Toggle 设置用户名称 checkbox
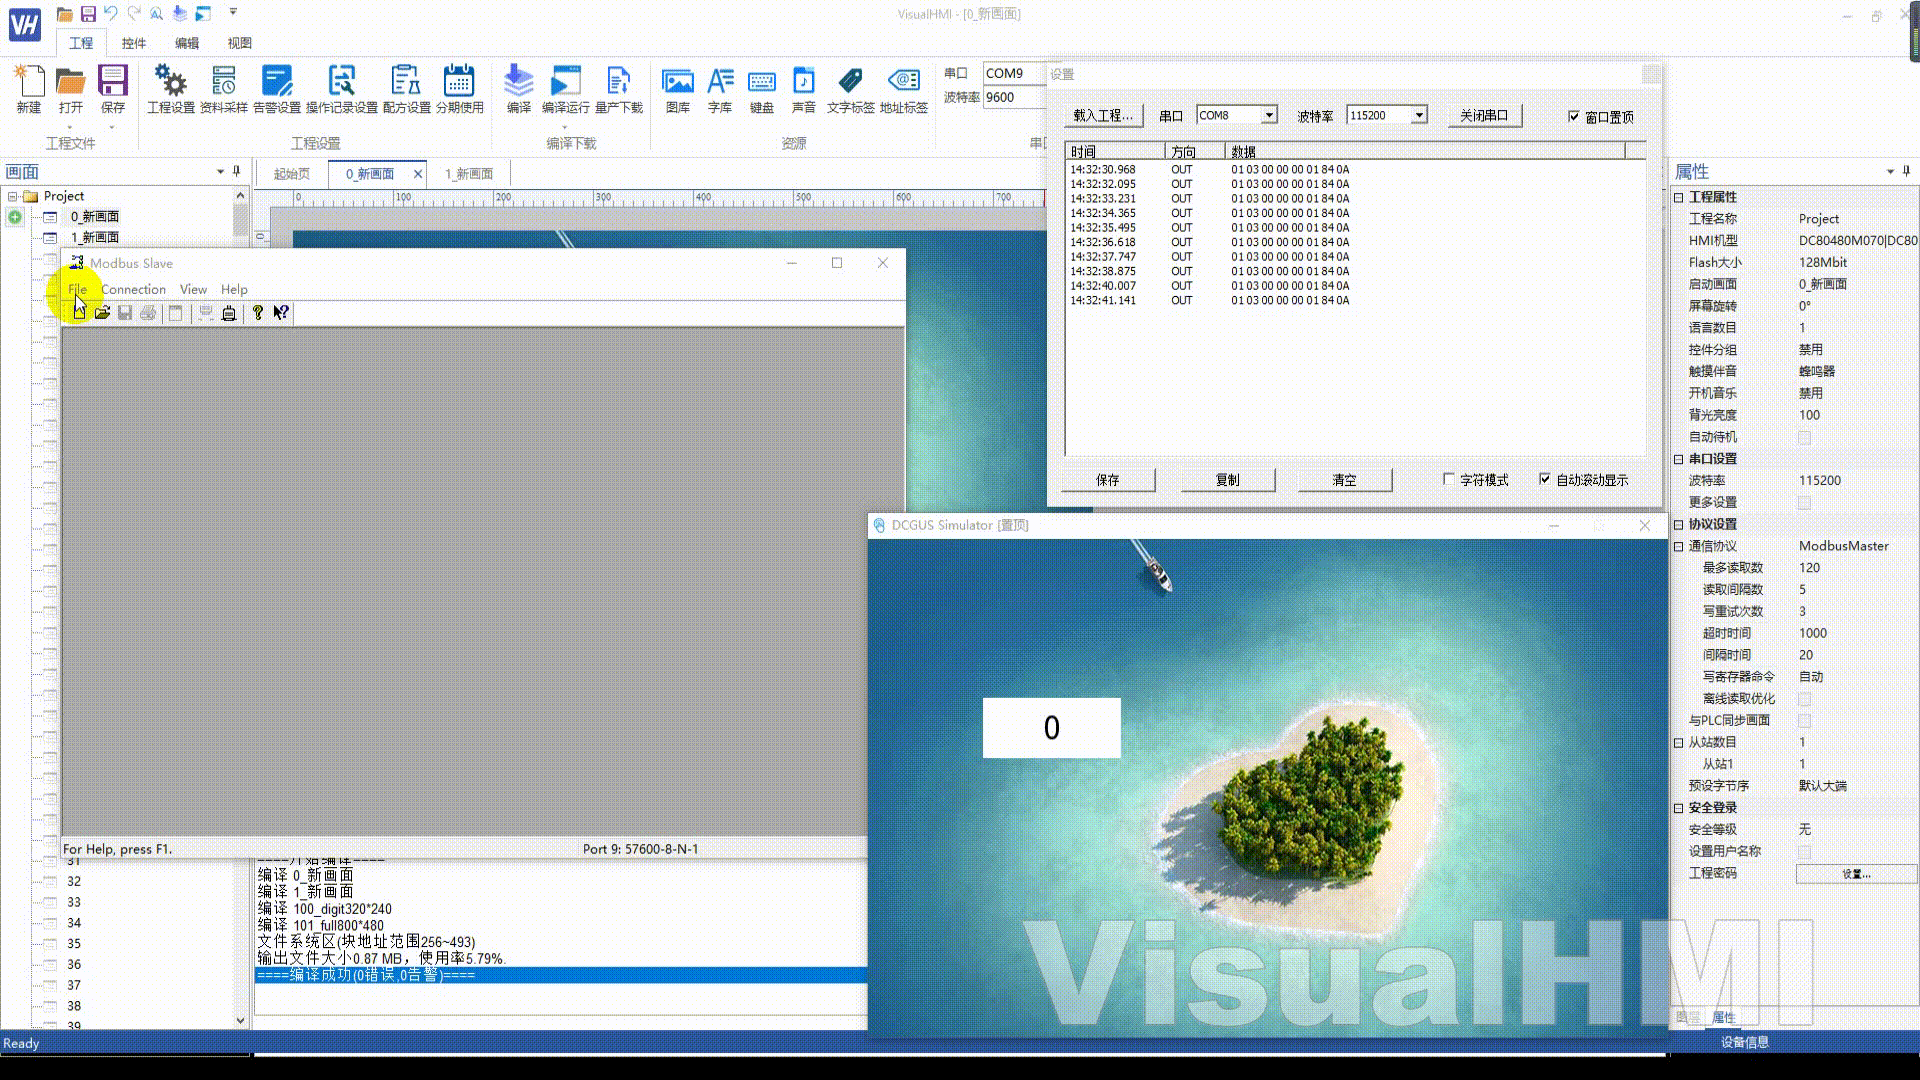The width and height of the screenshot is (1920, 1080). [x=1805, y=852]
